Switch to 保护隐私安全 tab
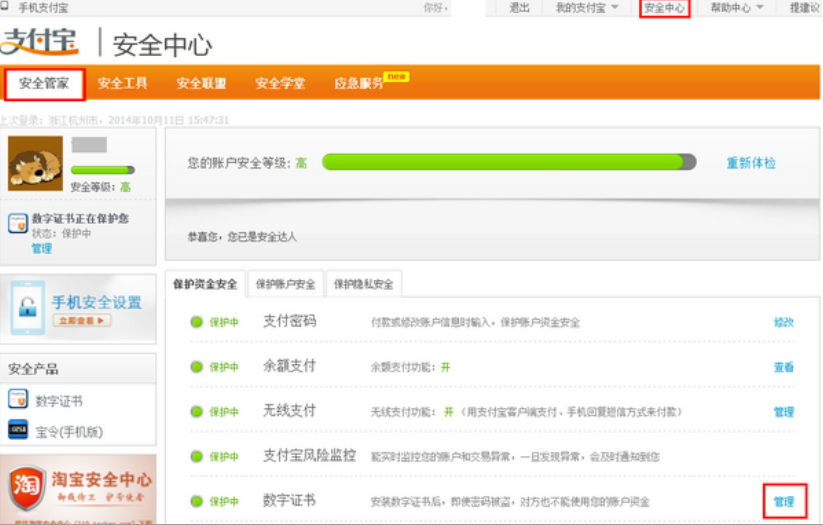823x525 pixels. coord(364,284)
